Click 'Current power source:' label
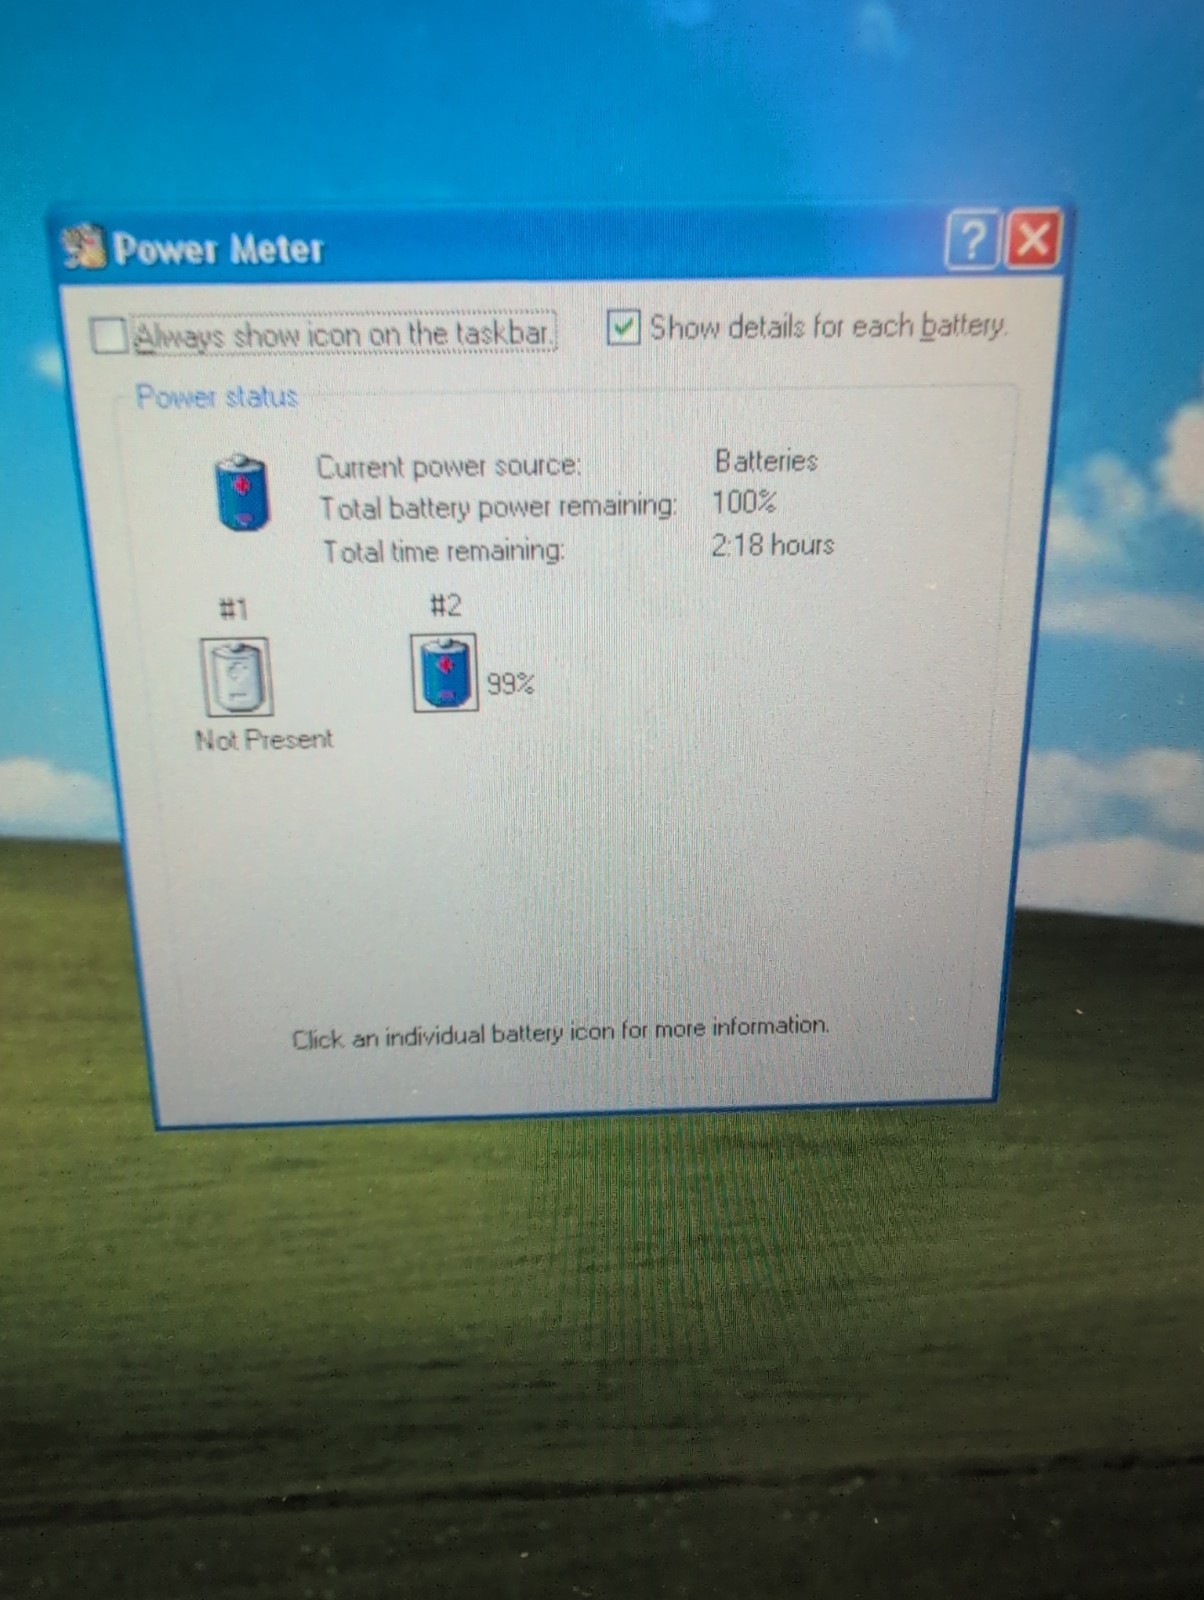Viewport: 1204px width, 1600px height. coord(448,467)
